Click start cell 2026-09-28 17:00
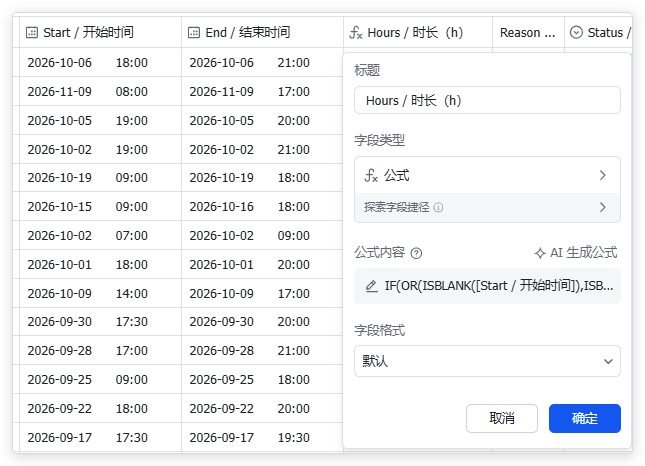 100,350
